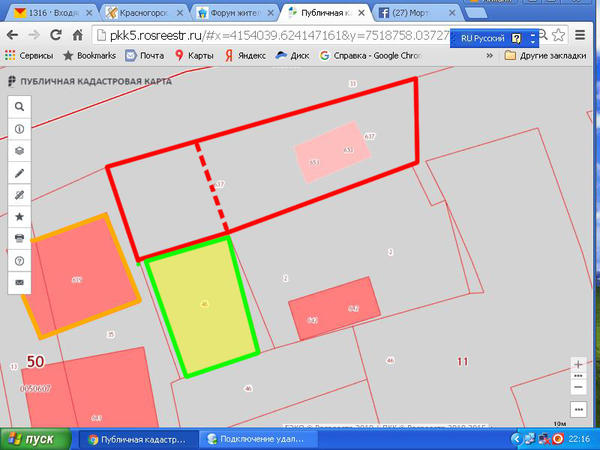This screenshot has height=450, width=600.
Task: Open the RU Русский language switcher
Action: pyautogui.click(x=490, y=37)
